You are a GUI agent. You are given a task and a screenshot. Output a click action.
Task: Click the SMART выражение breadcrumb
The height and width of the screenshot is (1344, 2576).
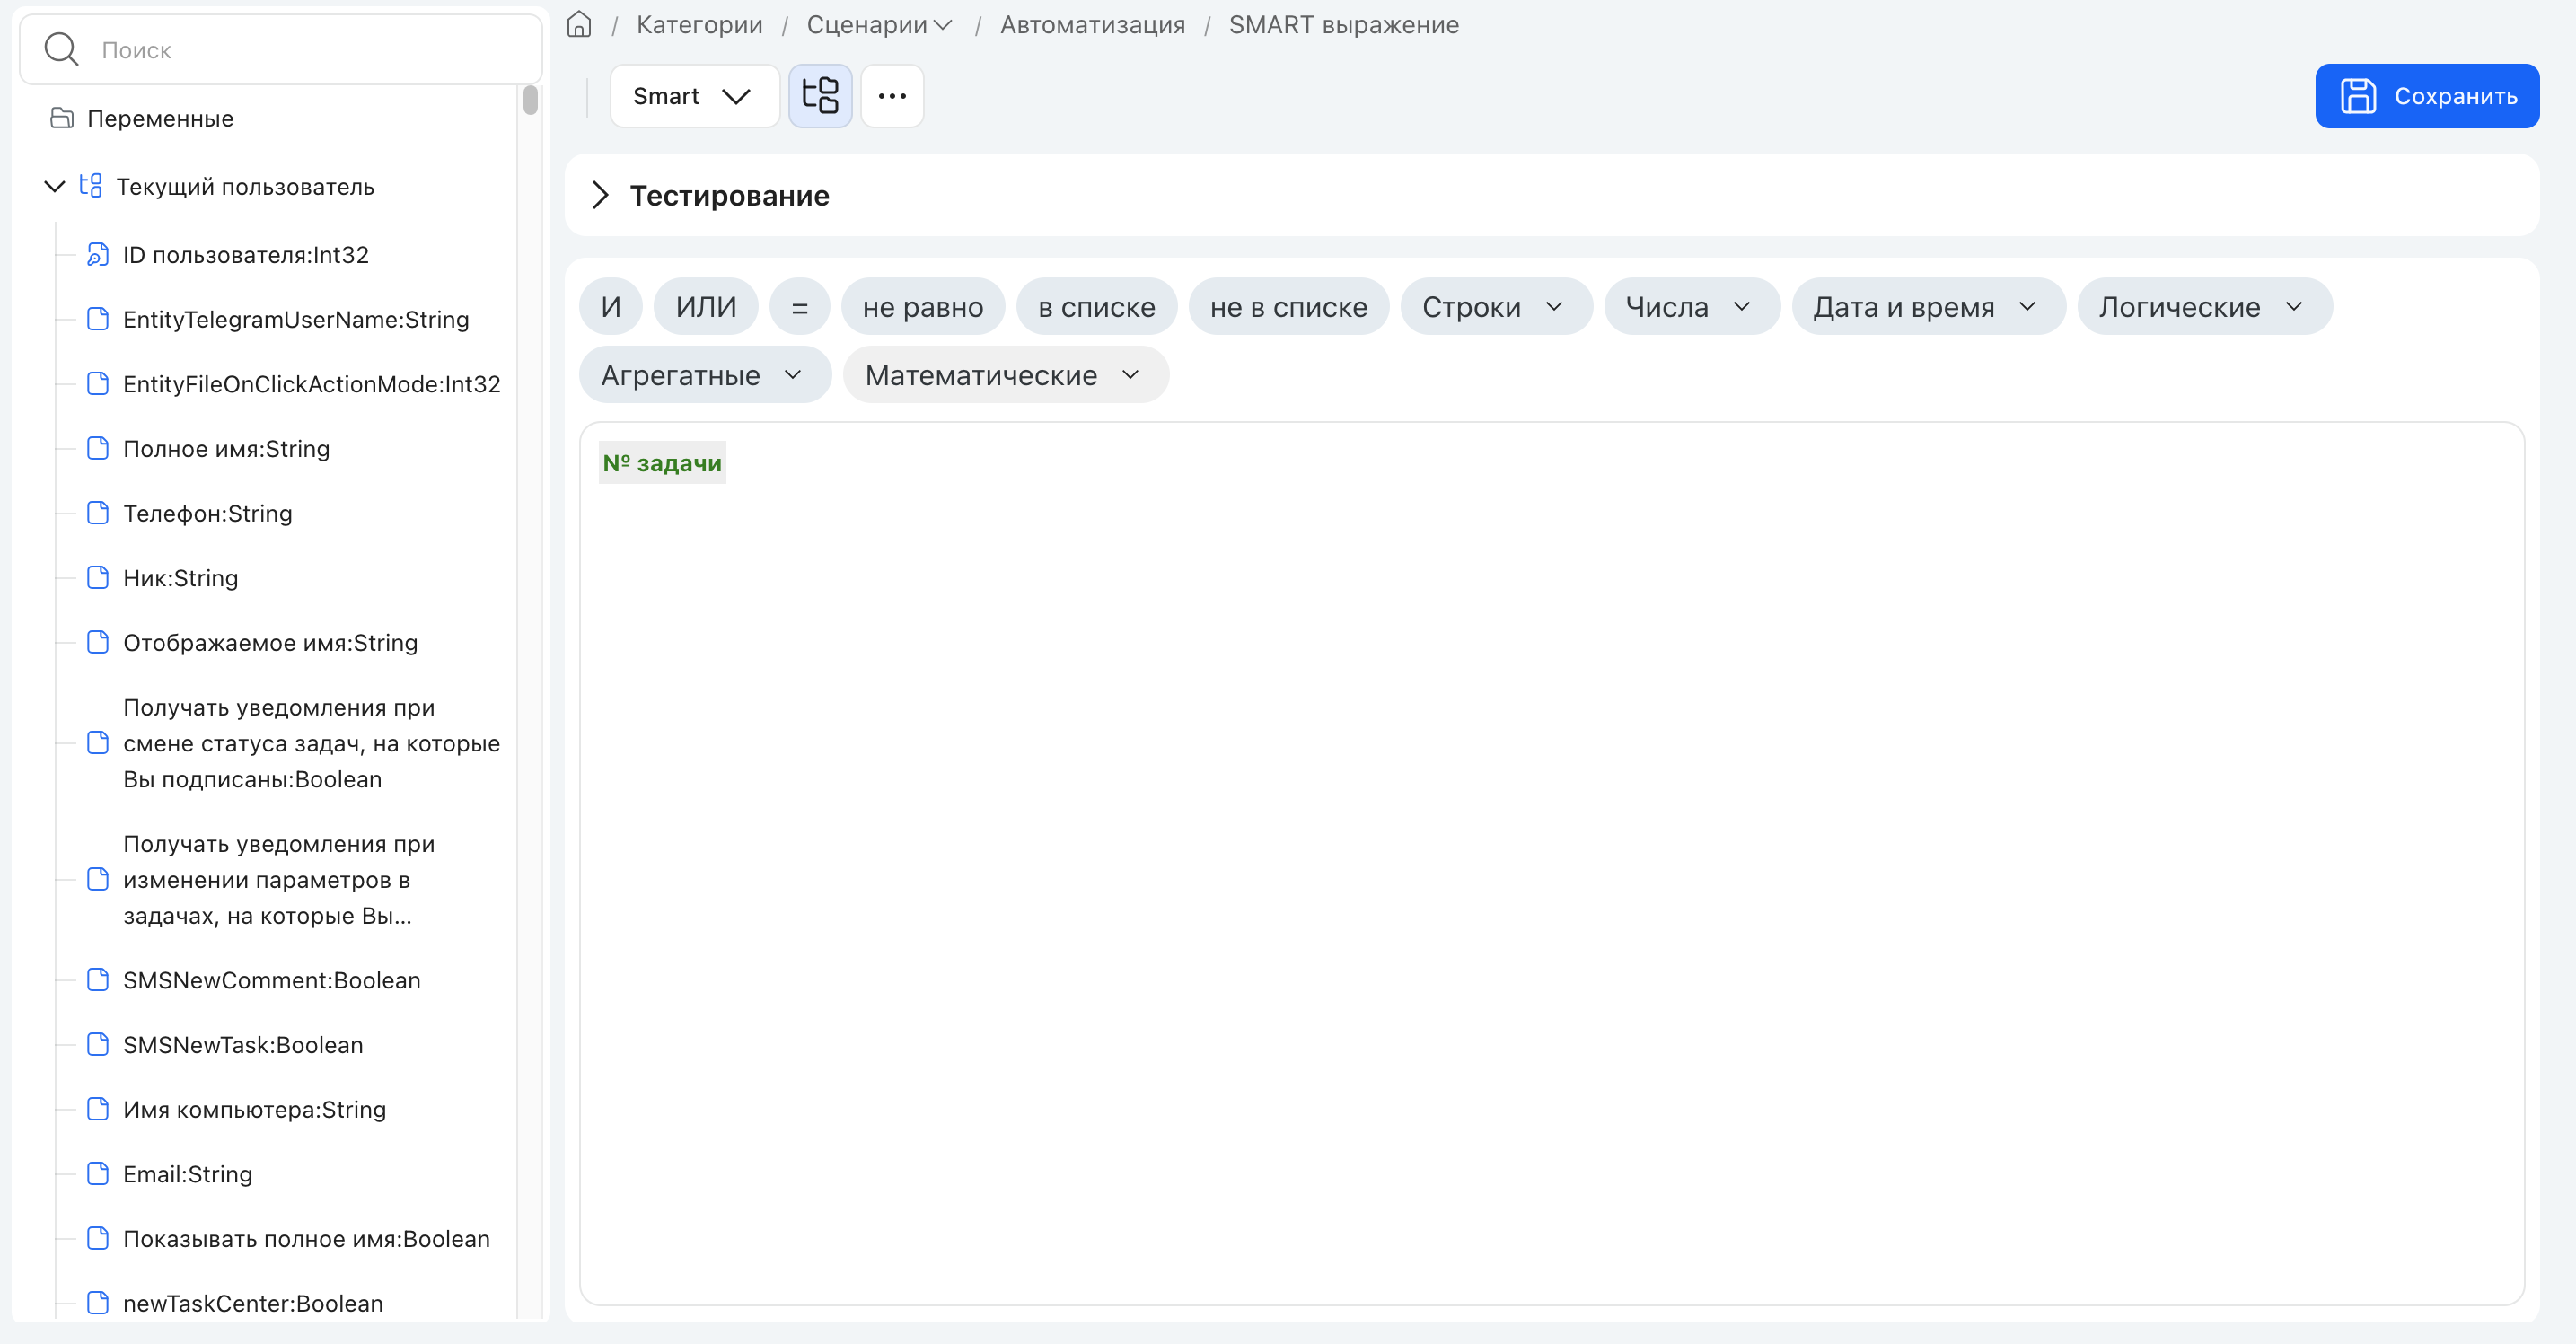1343,25
